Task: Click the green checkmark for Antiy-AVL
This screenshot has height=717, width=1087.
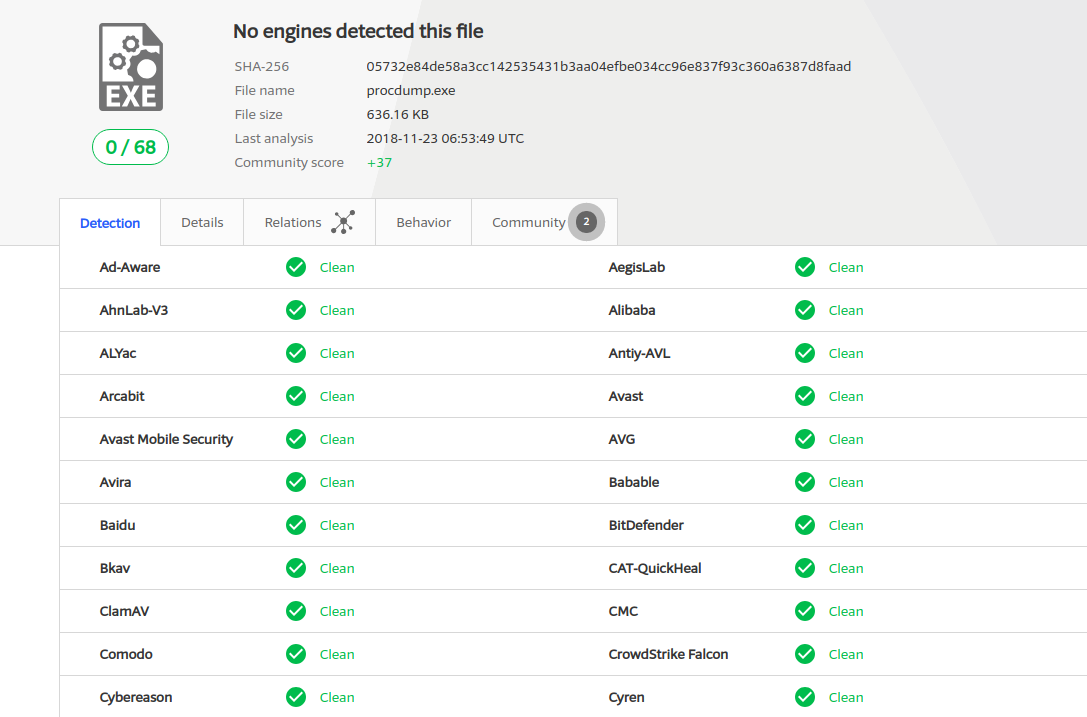Action: (805, 353)
